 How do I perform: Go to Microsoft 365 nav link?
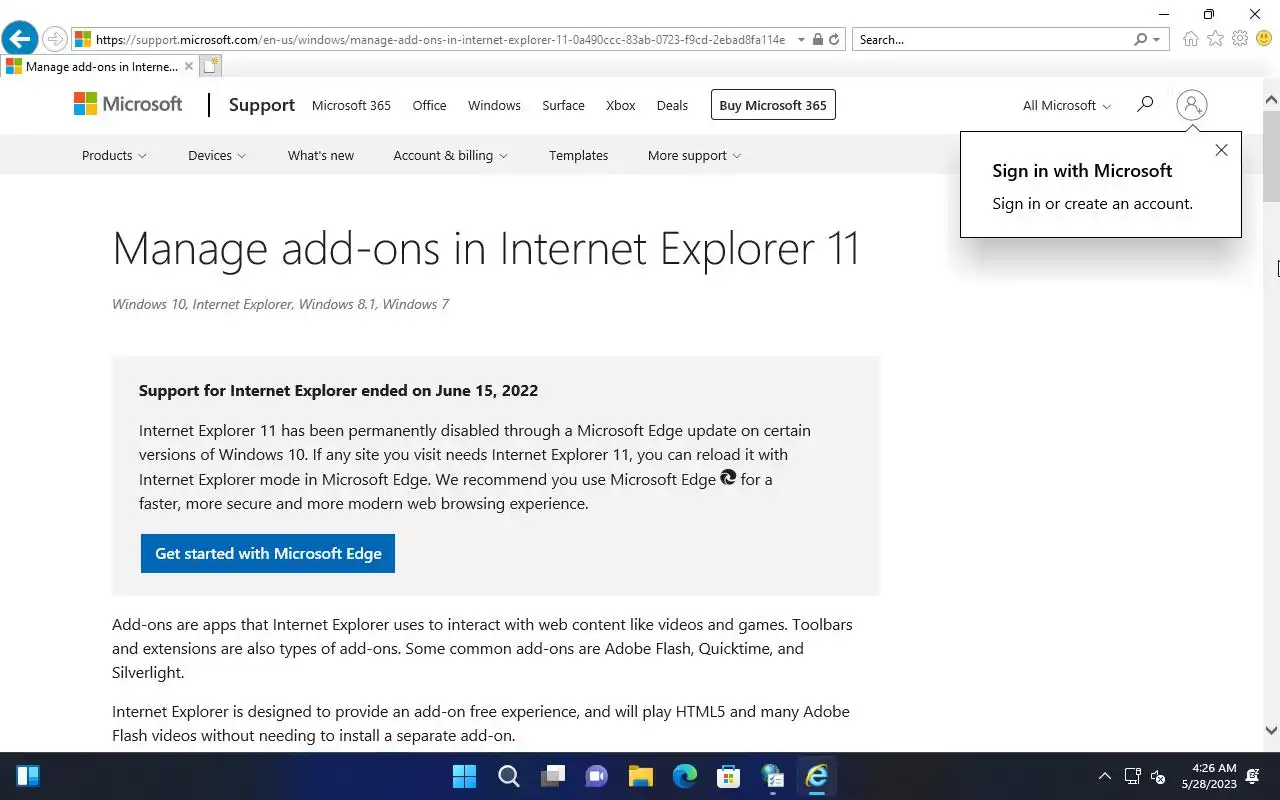coord(351,105)
